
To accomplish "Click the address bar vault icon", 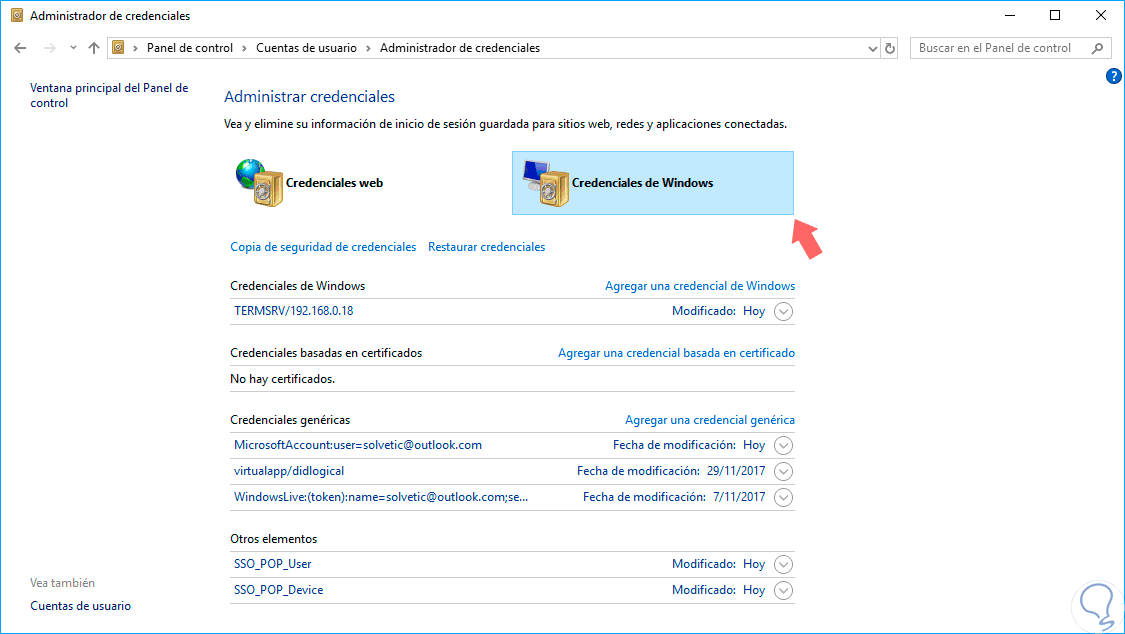I will pos(118,48).
